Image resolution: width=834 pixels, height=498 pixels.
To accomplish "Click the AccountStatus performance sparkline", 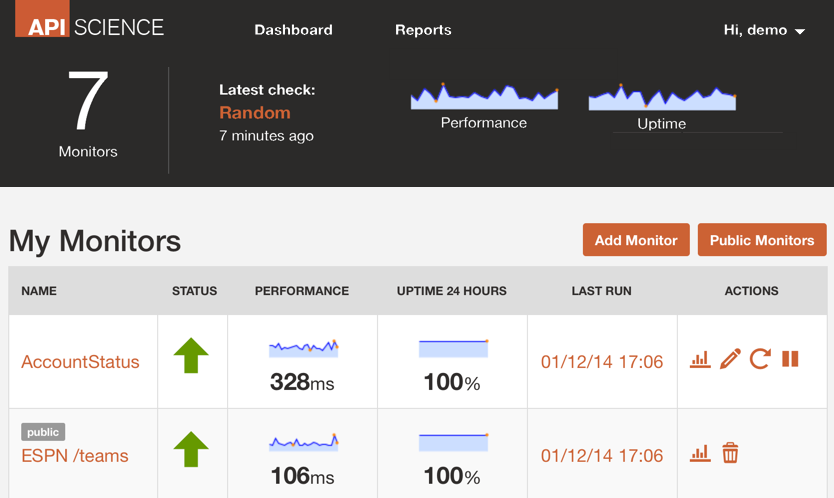I will pos(303,348).
